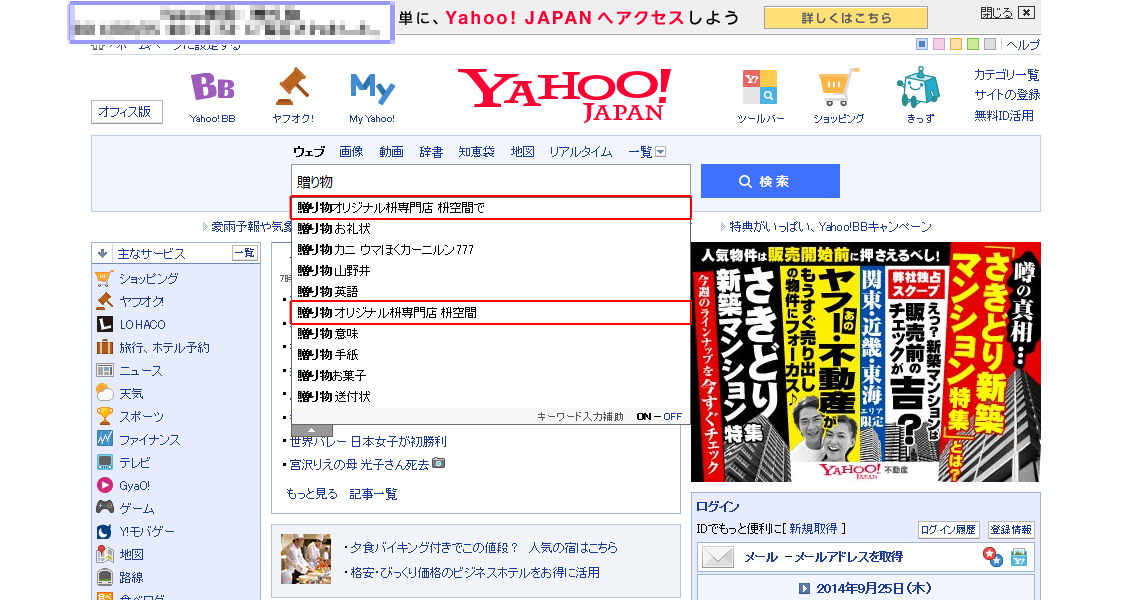Select the ウェブ search tab
Viewport: 1130px width, 600px height.
point(308,152)
